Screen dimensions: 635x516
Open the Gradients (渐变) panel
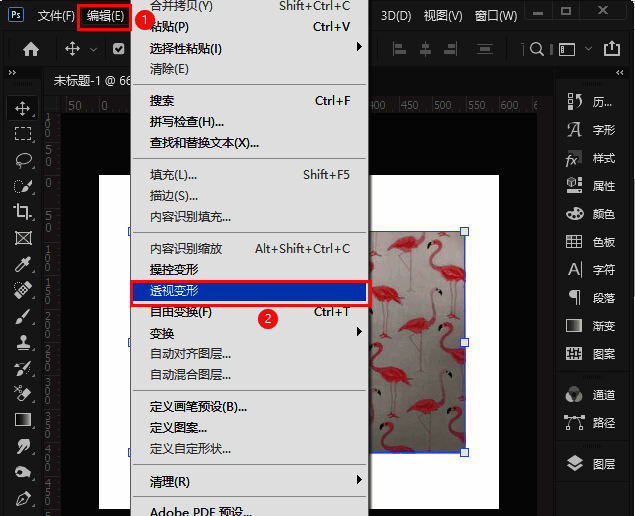590,326
